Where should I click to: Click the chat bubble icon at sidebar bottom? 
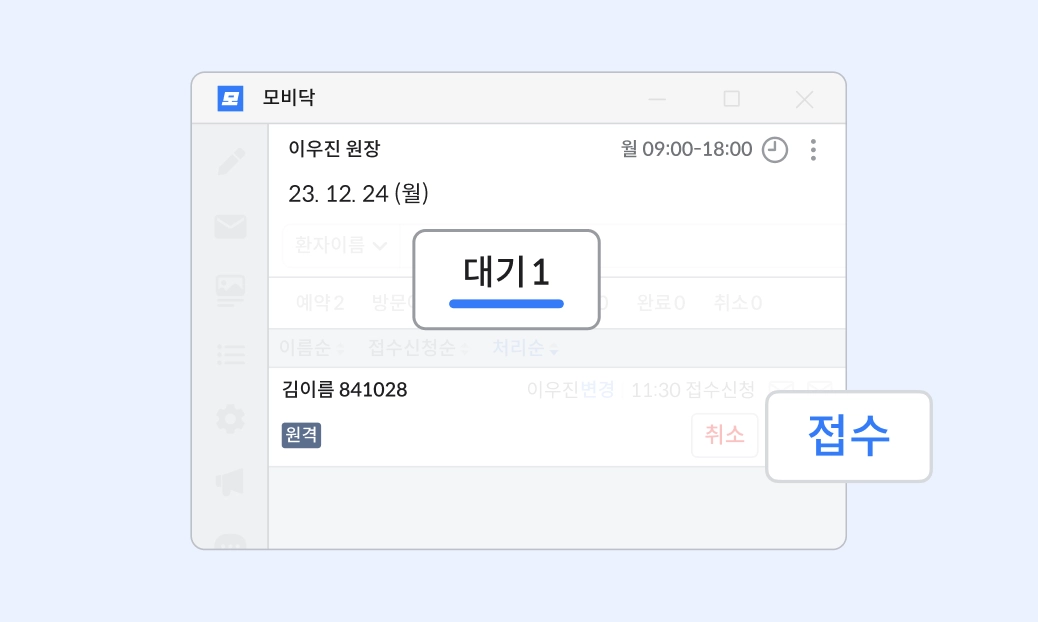pos(231,541)
